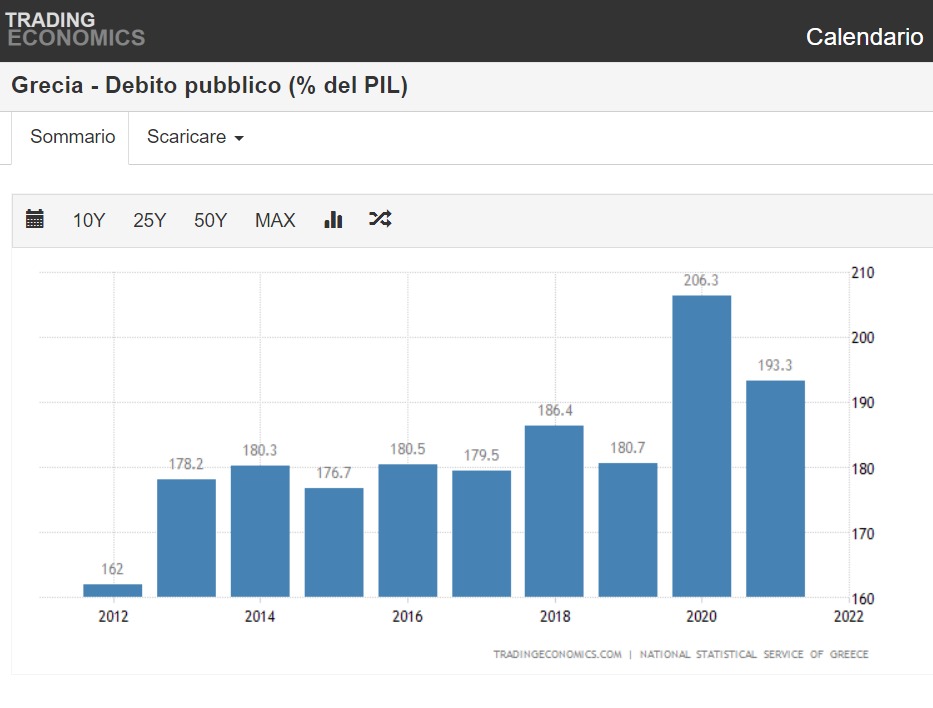The height and width of the screenshot is (708, 933).
Task: Click the 193.3 bar for 2021
Action: 775,488
